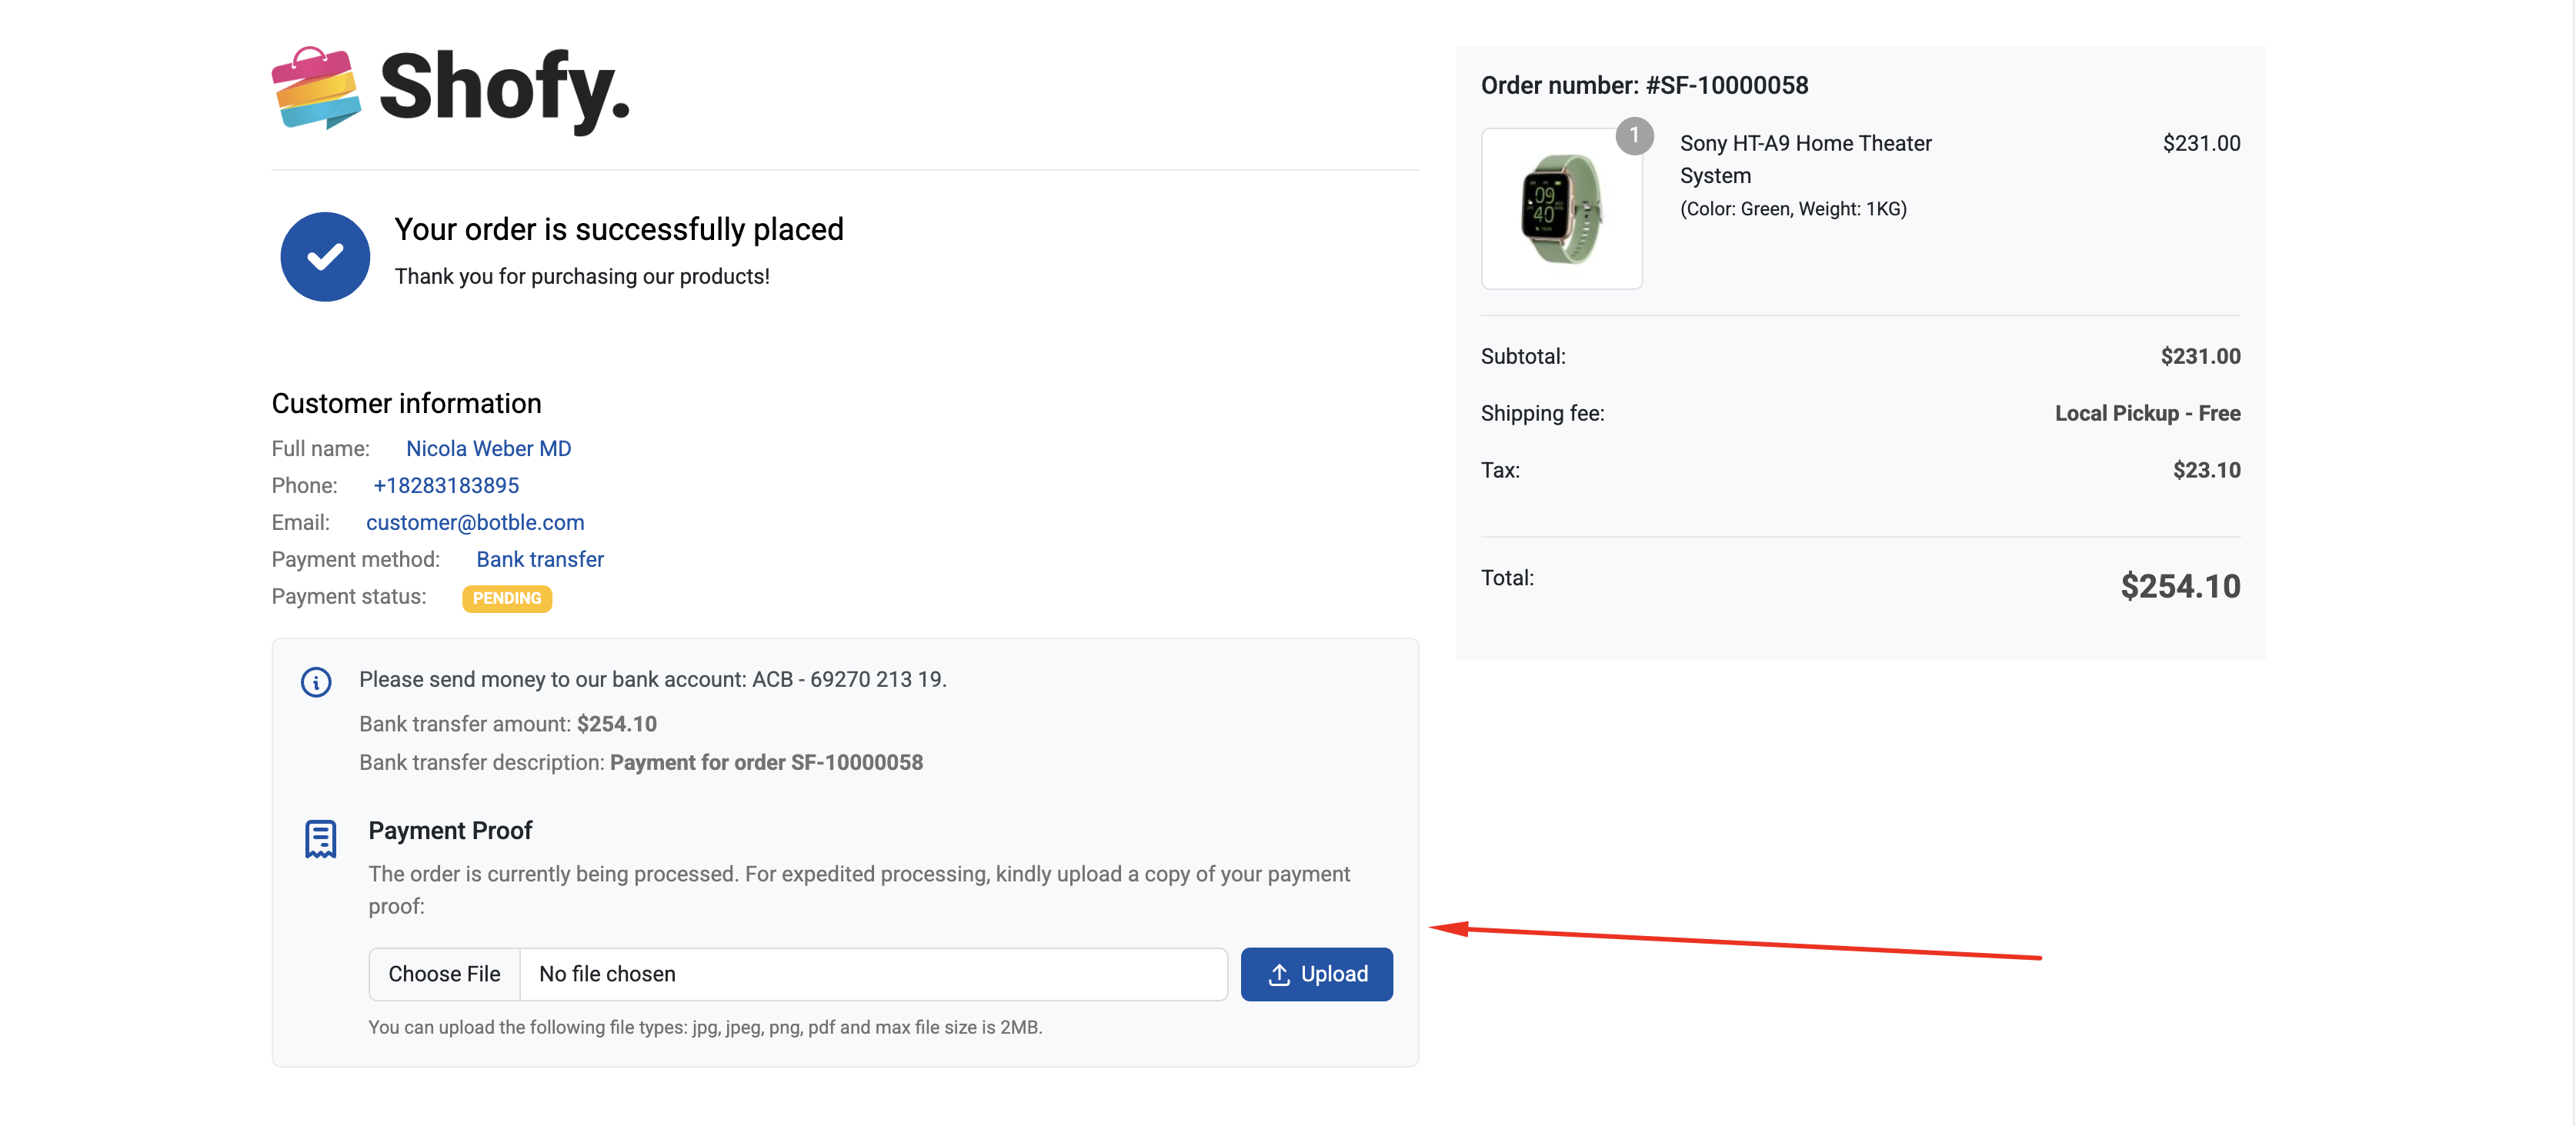Click the blue checkmark success icon
This screenshot has height=1126, width=2576.
pos(325,256)
